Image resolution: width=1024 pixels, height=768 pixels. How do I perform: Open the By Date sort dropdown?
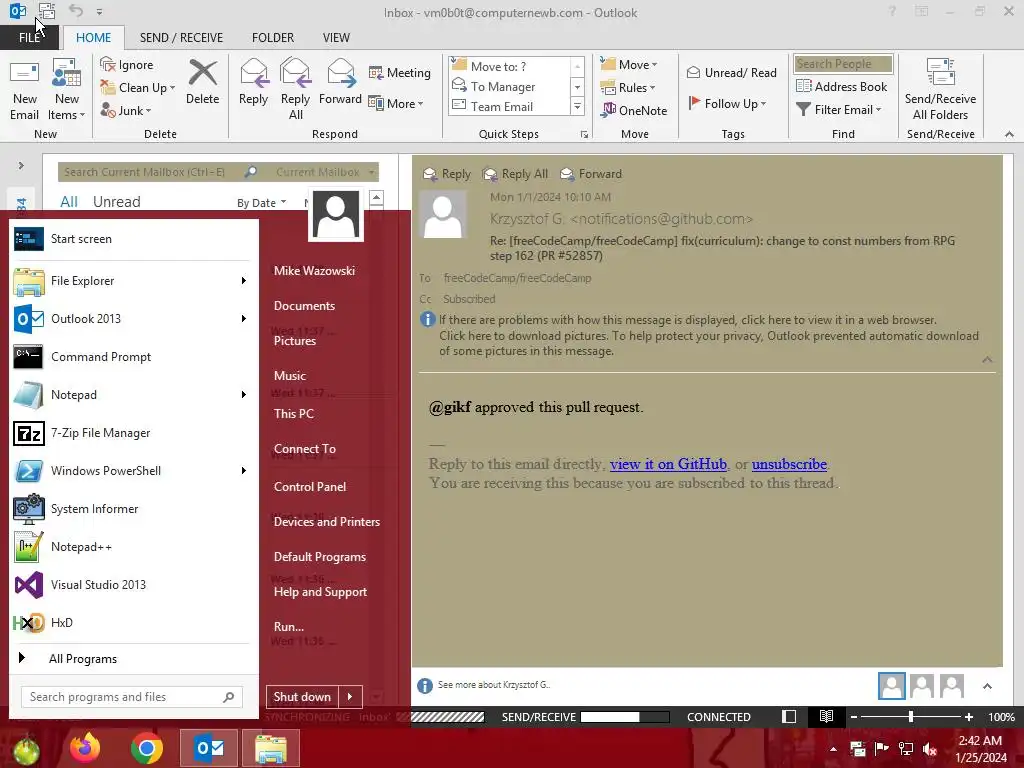(261, 202)
